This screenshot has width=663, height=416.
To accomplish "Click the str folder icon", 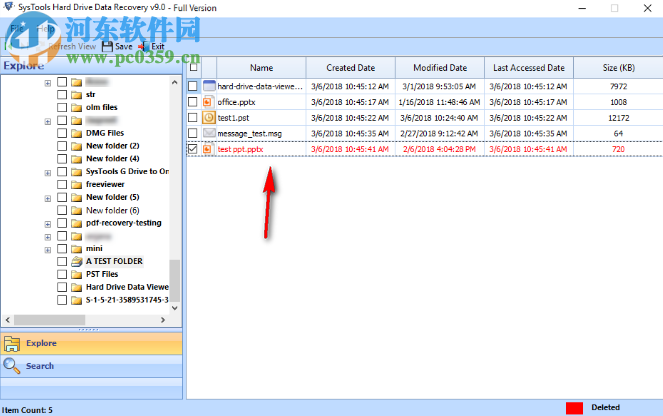I will tap(77, 94).
